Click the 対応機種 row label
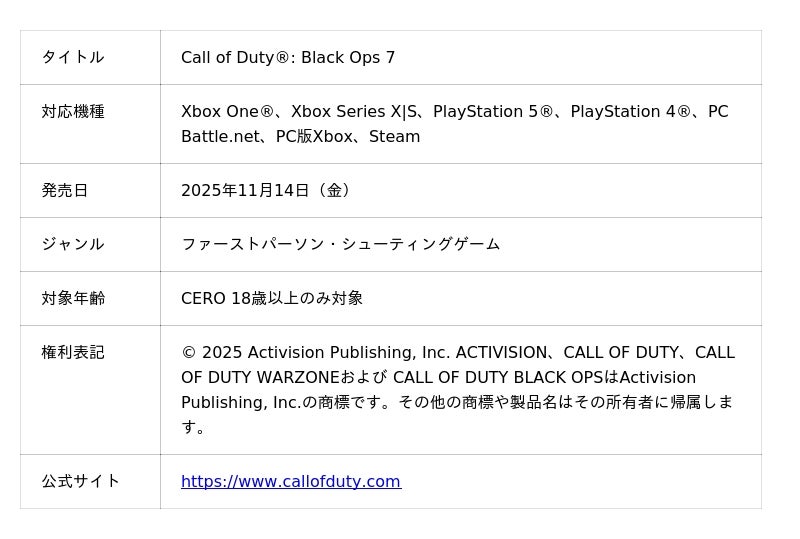The width and height of the screenshot is (800, 539). point(72,112)
